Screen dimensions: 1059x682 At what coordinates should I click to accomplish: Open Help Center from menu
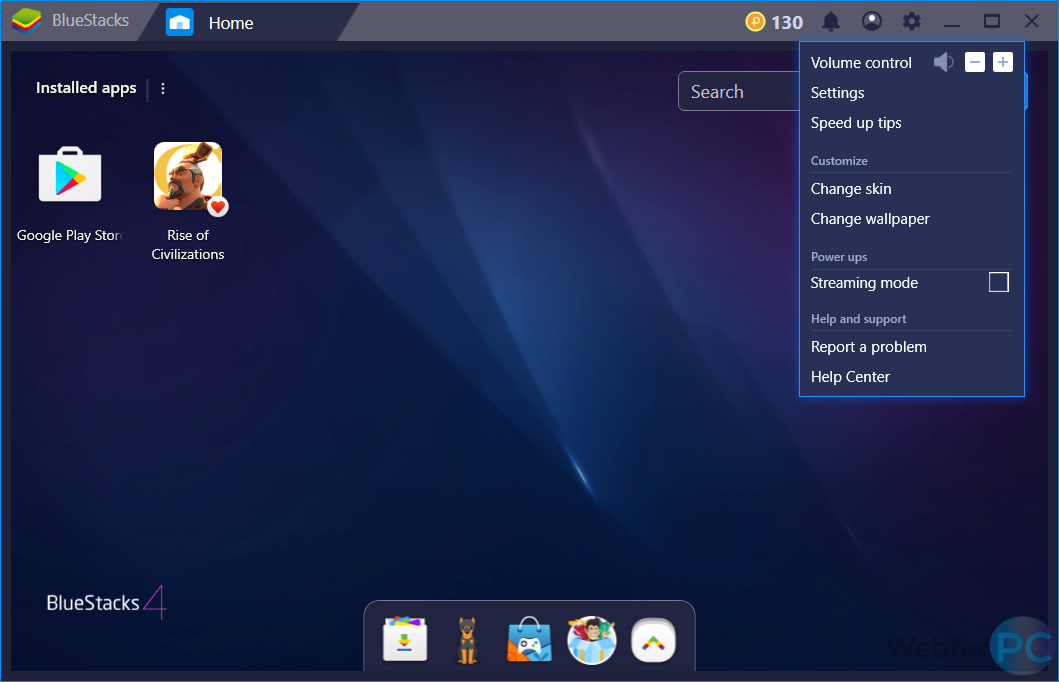(850, 377)
